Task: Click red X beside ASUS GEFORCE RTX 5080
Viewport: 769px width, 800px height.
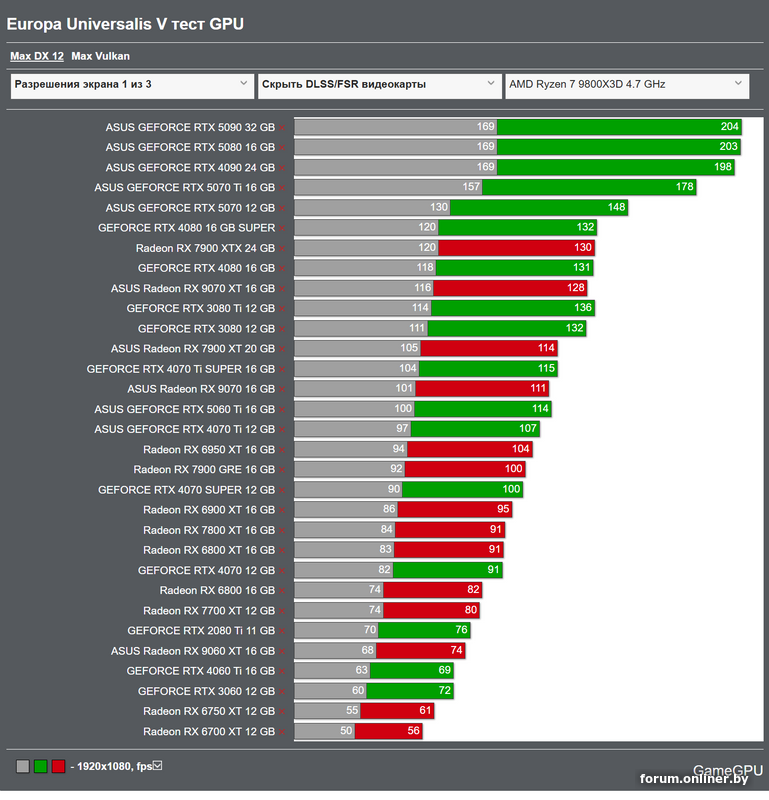Action: pyautogui.click(x=282, y=147)
